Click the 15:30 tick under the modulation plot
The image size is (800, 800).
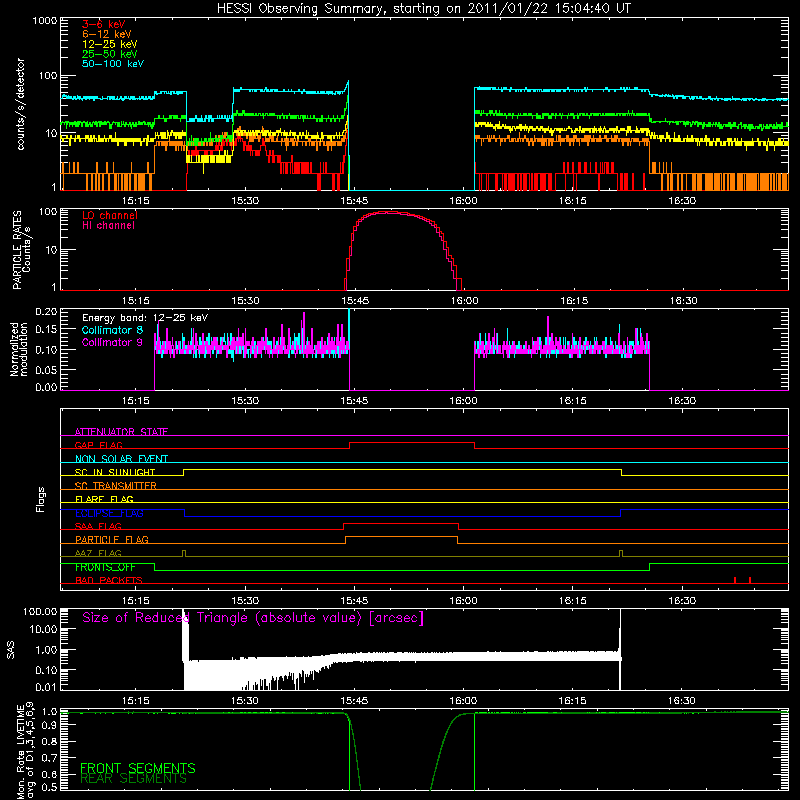pos(245,401)
